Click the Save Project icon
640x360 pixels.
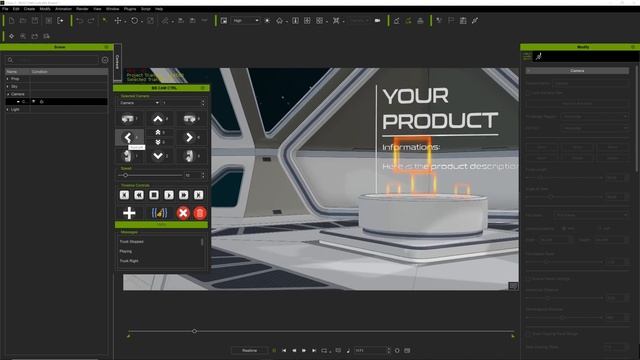(35, 20)
